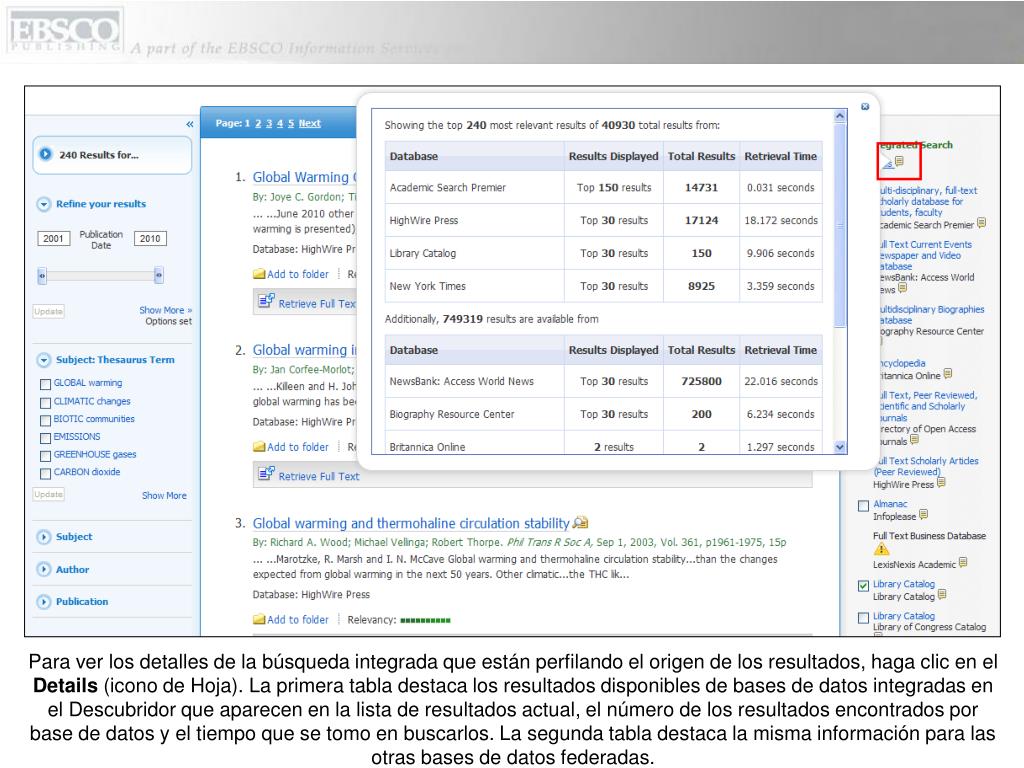Expand the Author facet
Image resolution: width=1024 pixels, height=768 pixels.
click(44, 569)
